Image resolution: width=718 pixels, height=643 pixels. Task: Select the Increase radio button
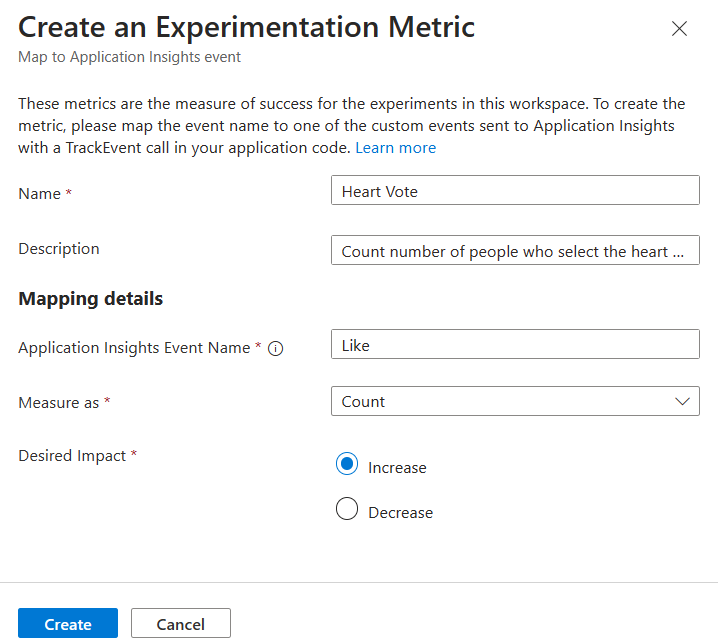[x=347, y=464]
